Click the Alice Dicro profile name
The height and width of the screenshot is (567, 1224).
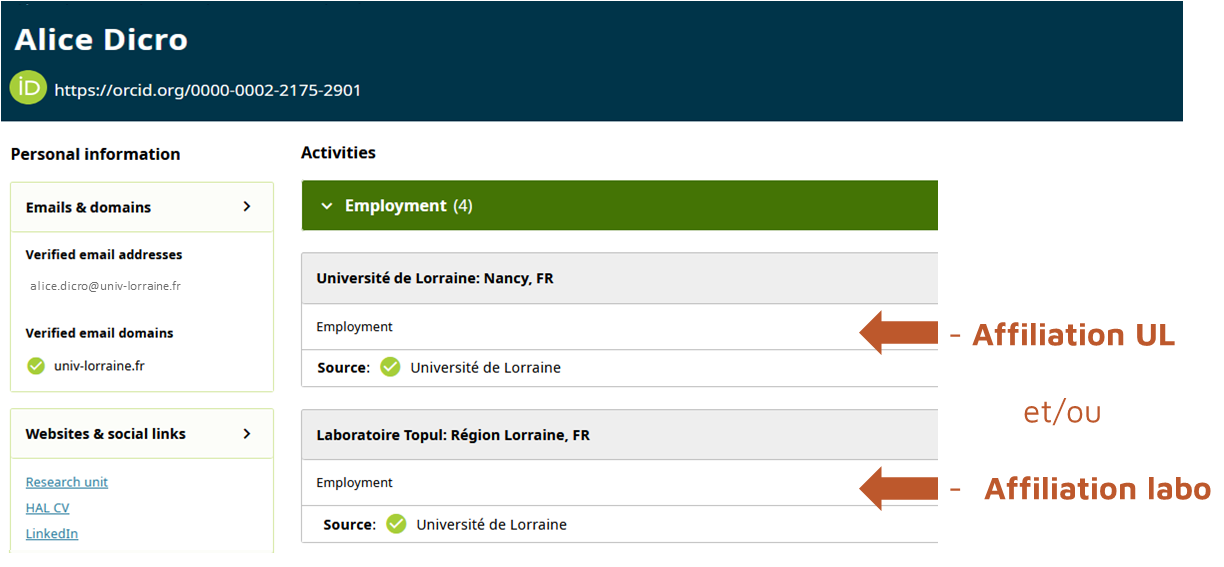[x=101, y=40]
